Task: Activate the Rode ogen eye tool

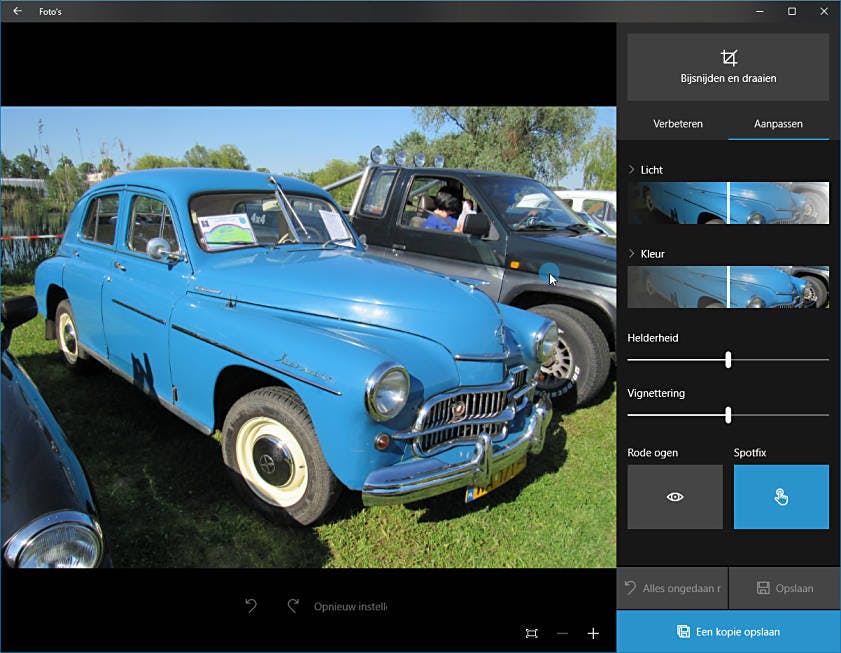Action: 675,497
